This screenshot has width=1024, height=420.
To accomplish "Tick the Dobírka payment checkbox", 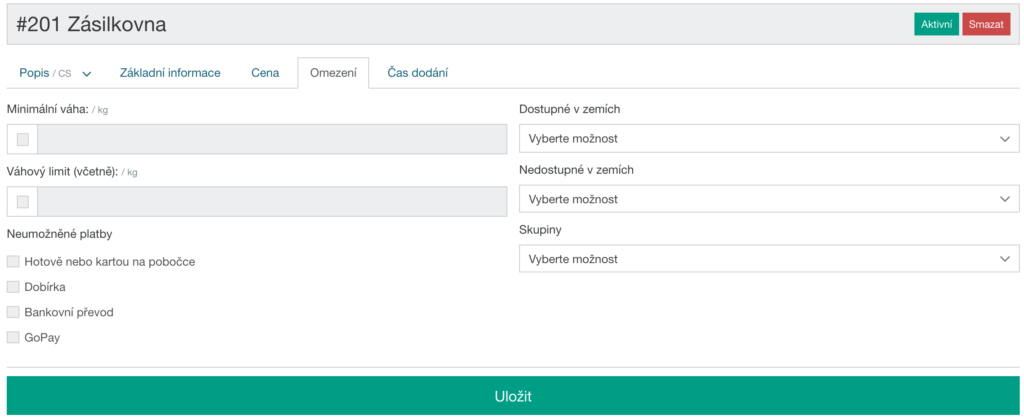I will tap(13, 287).
